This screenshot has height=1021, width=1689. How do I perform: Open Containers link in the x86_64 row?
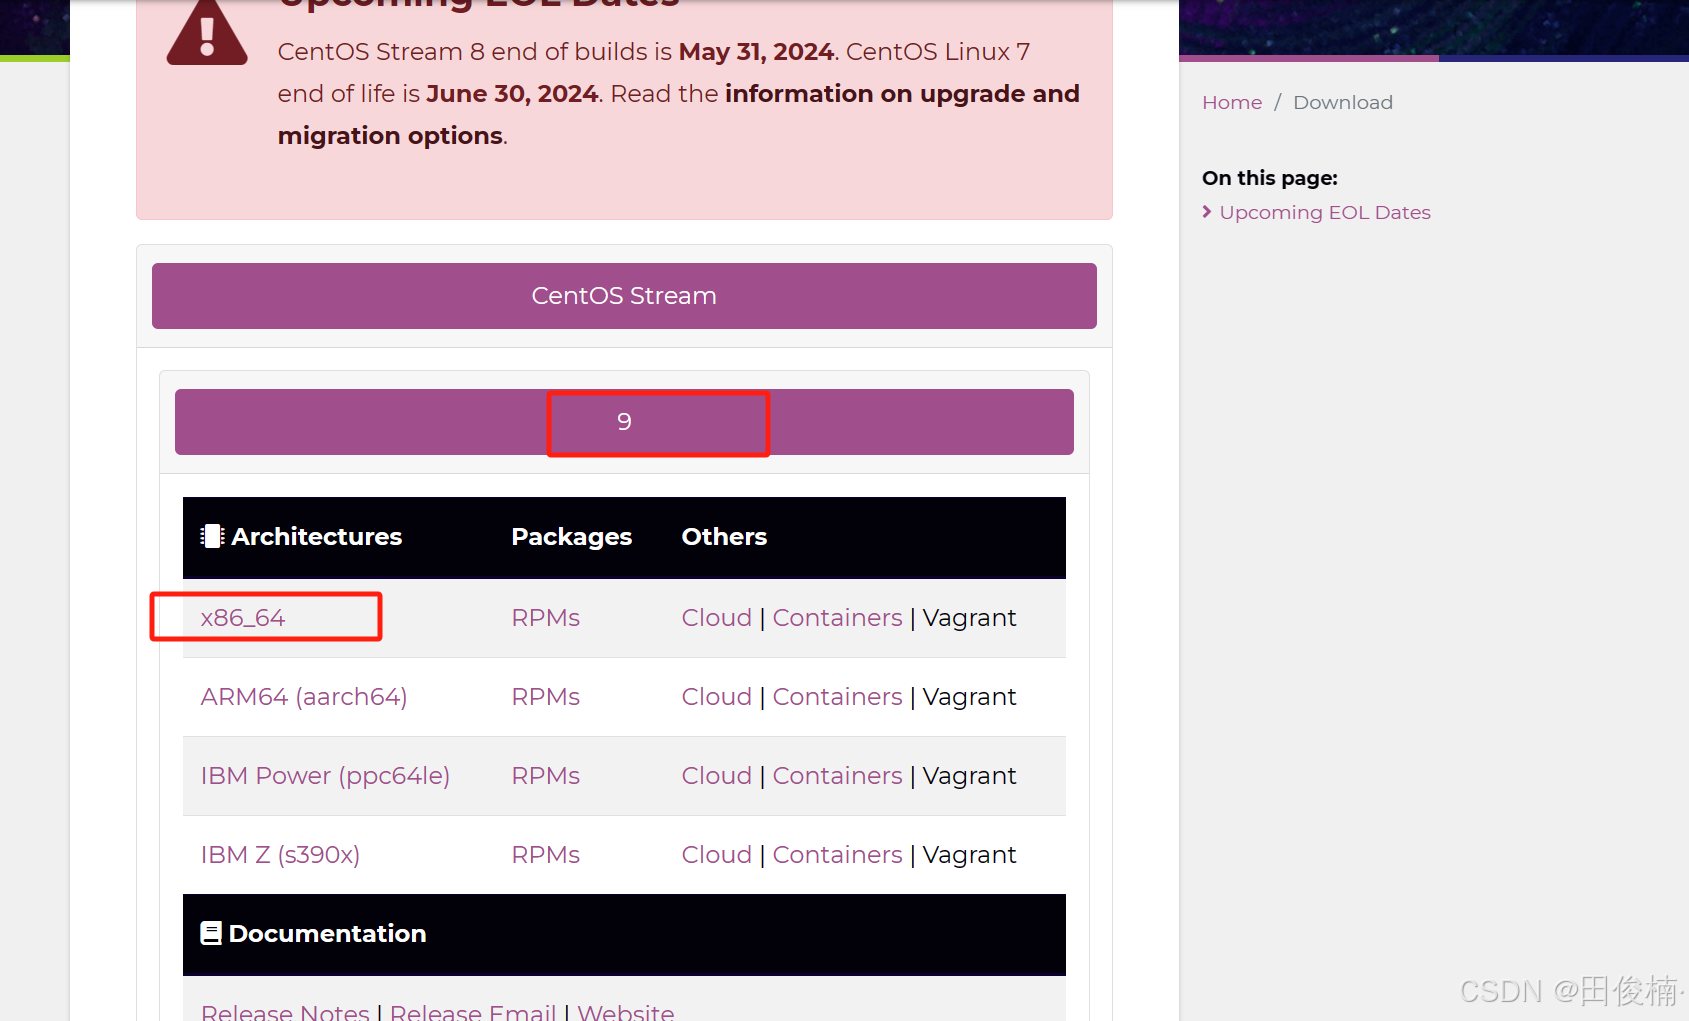pos(838,618)
